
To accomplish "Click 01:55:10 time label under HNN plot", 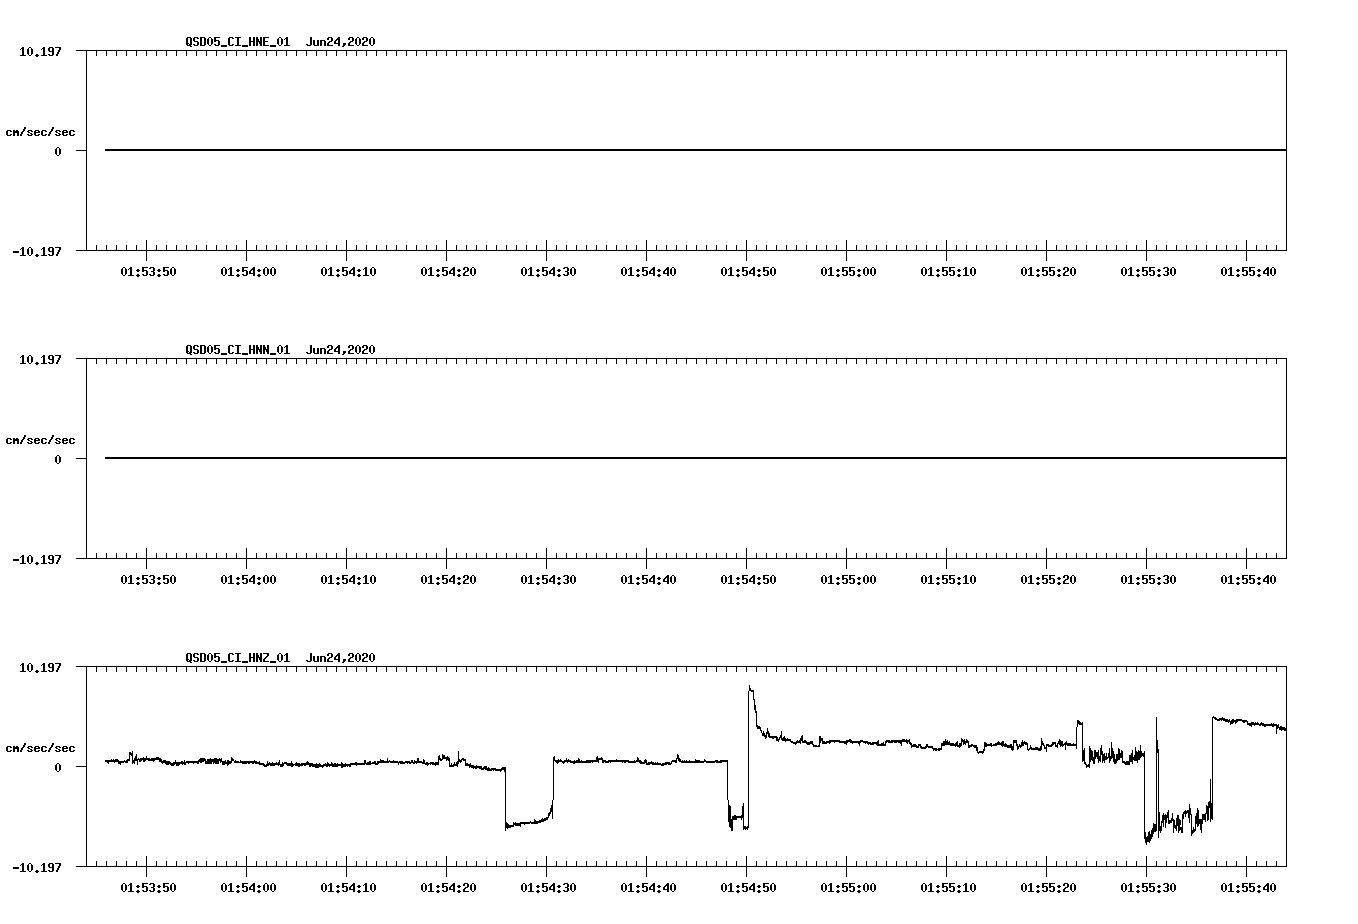I will (x=948, y=579).
